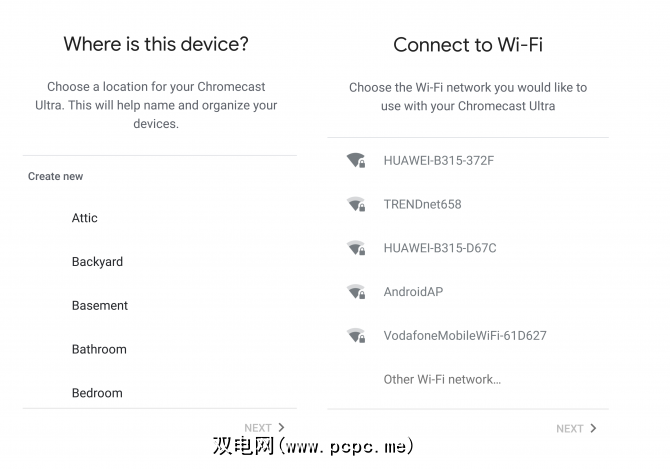Click the location screen NEXT chevron arrow
Screen dimensions: 670x469
tap(281, 427)
